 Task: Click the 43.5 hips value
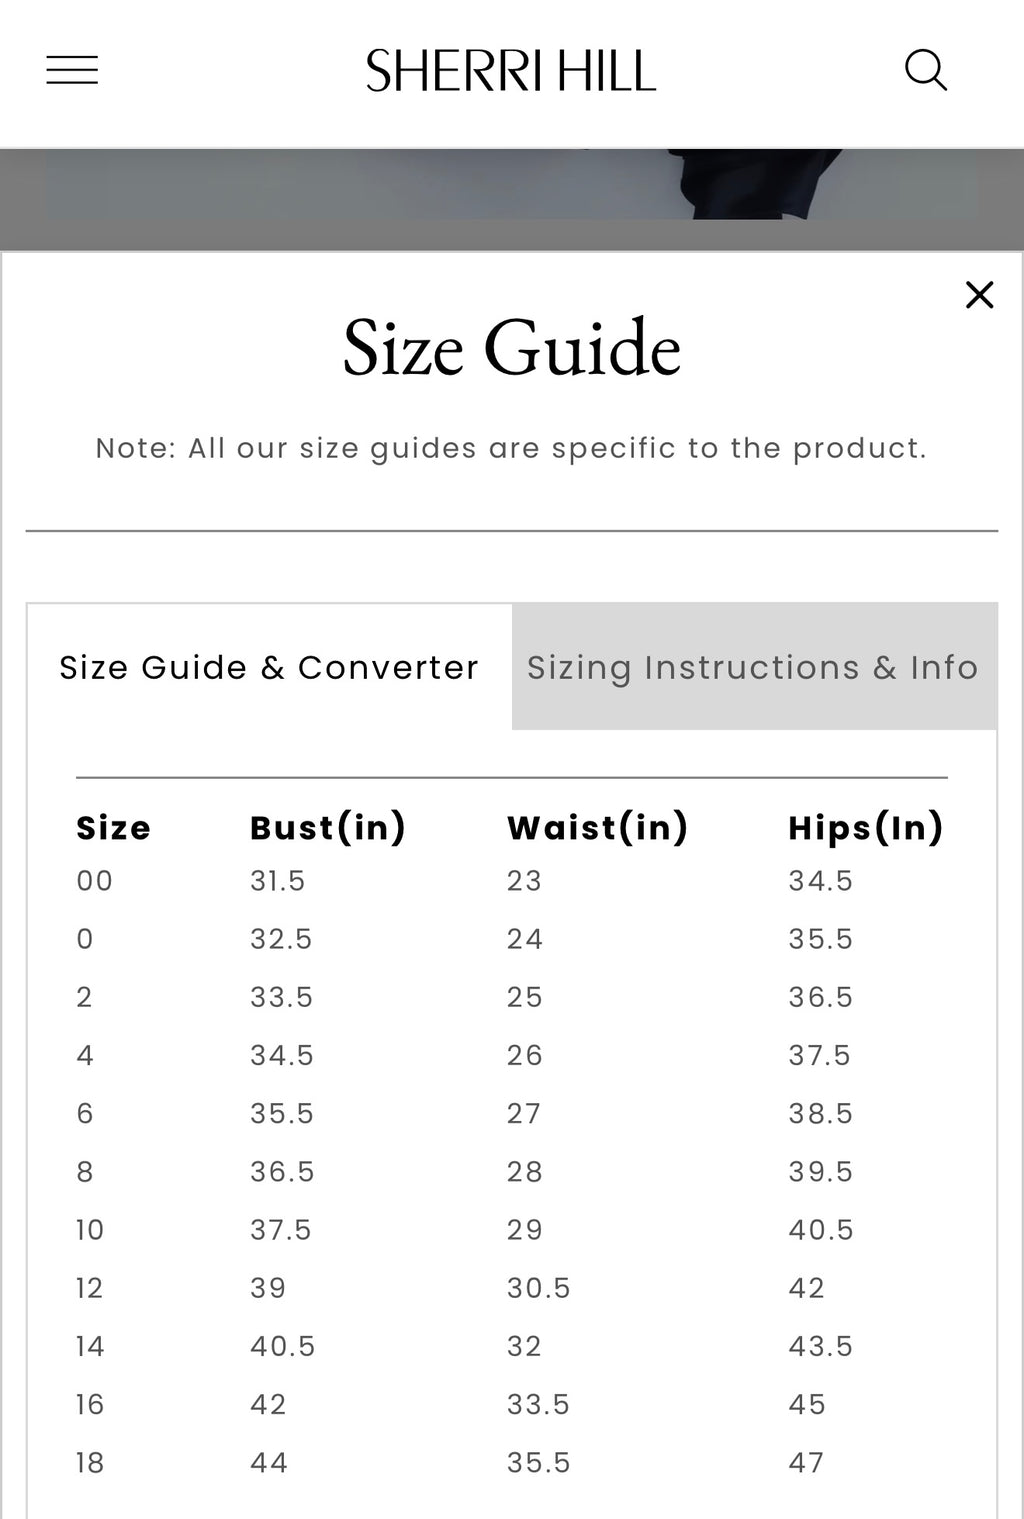(x=820, y=1346)
